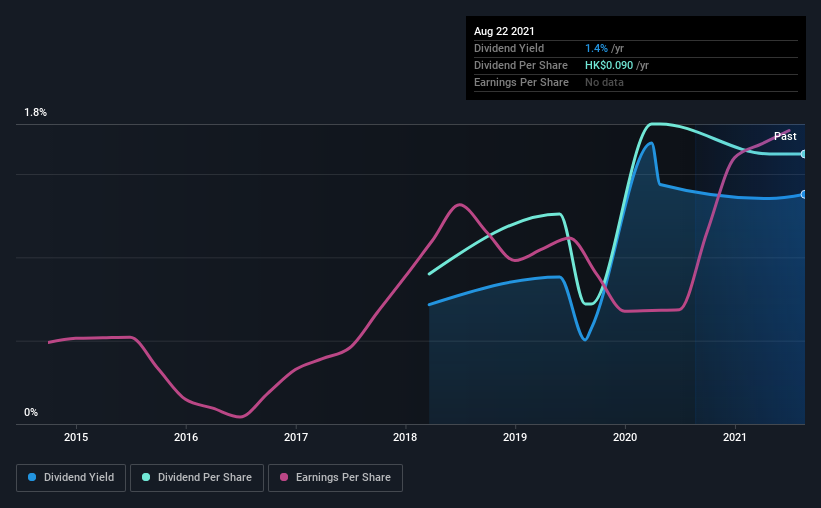The width and height of the screenshot is (821, 508).
Task: Toggle the Dividend Per Share legend button
Action: point(197,478)
